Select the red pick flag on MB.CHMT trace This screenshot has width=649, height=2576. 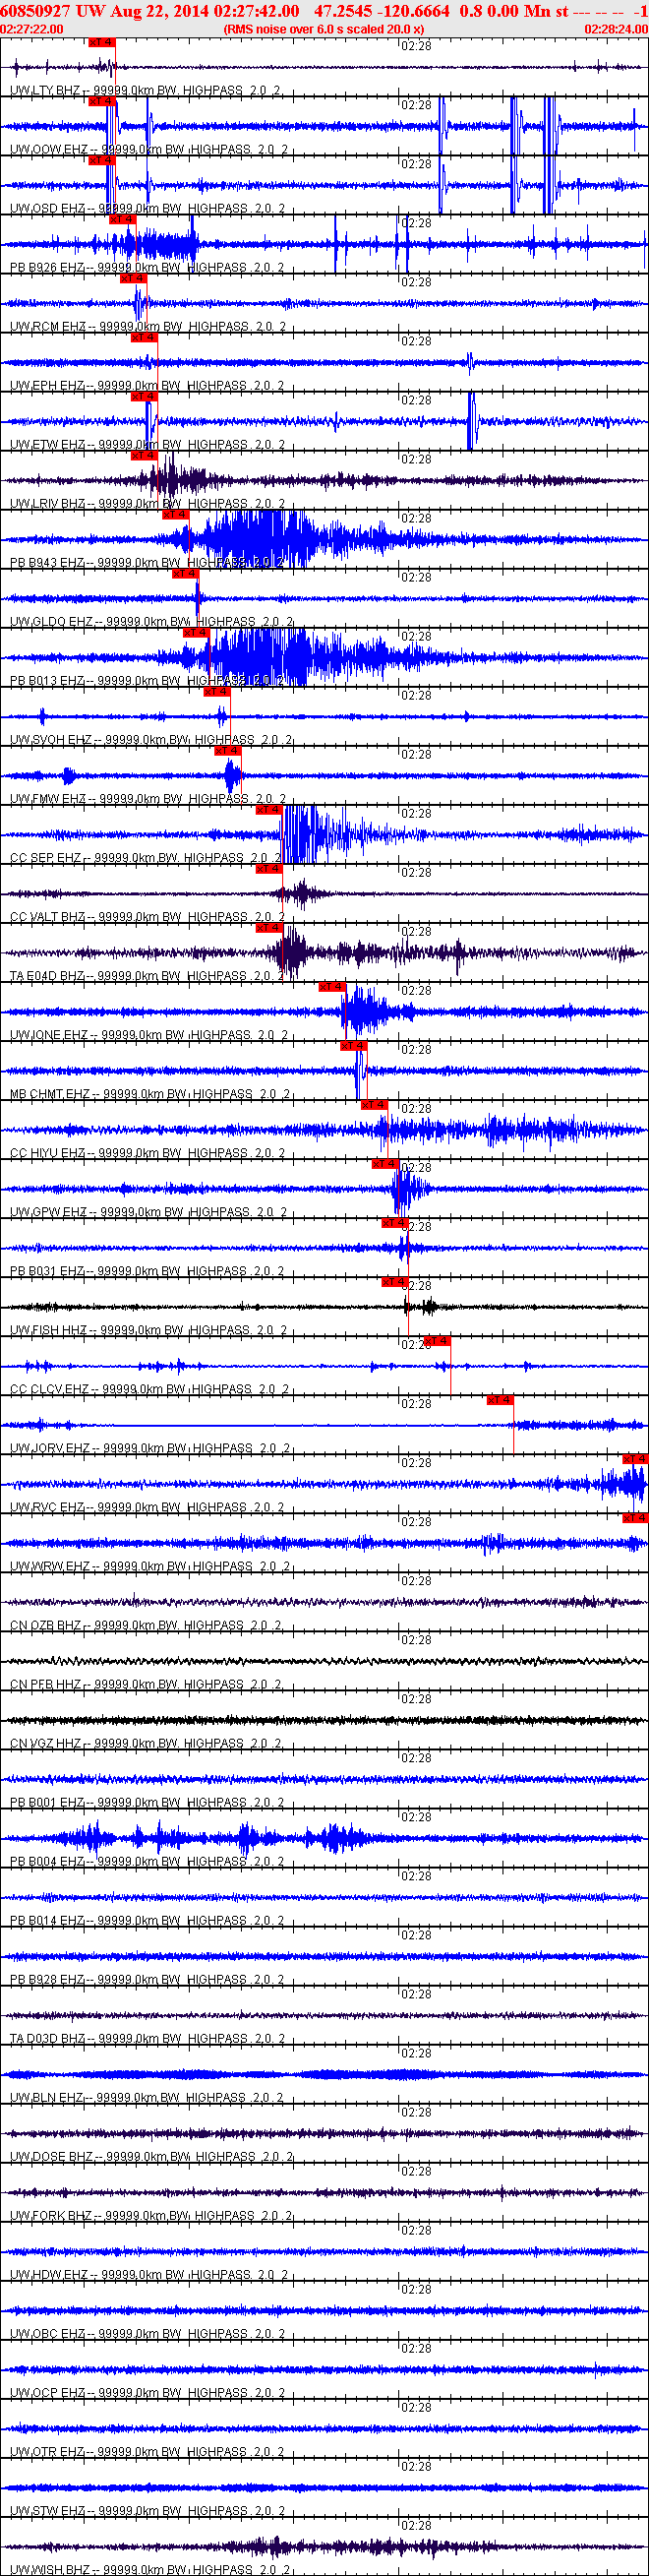coord(353,1046)
